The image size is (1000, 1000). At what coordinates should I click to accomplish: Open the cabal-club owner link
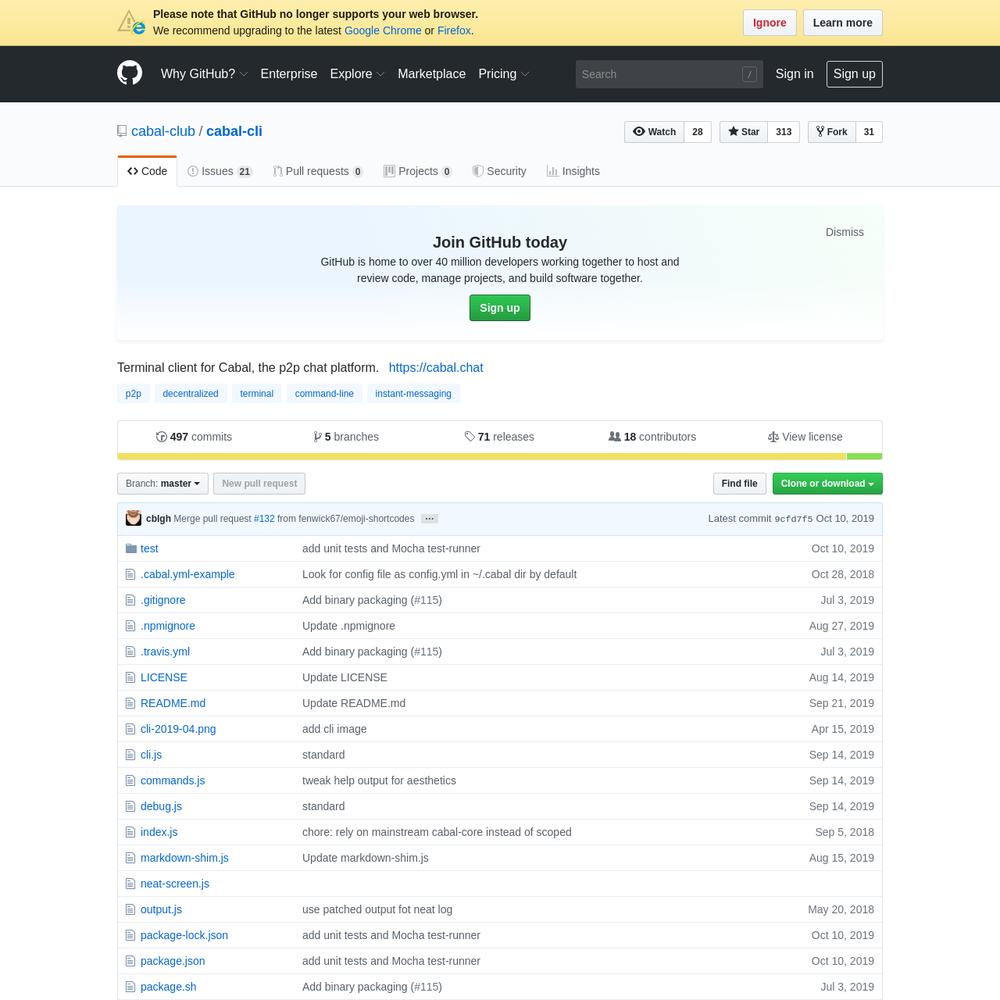pos(163,131)
